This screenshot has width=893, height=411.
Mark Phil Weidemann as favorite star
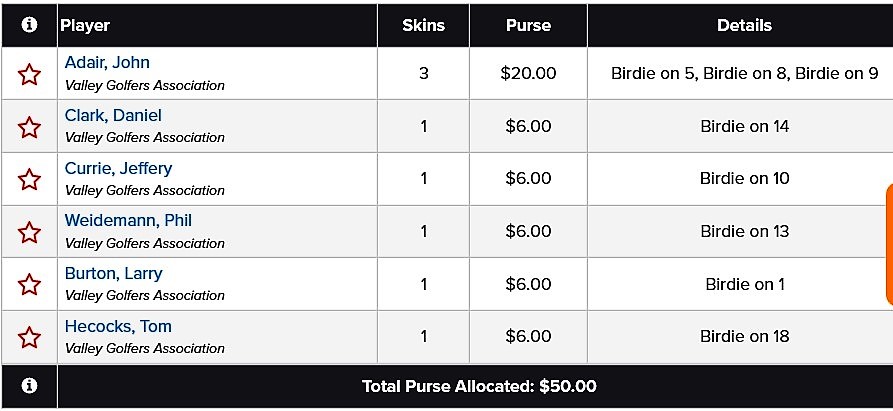pos(29,232)
